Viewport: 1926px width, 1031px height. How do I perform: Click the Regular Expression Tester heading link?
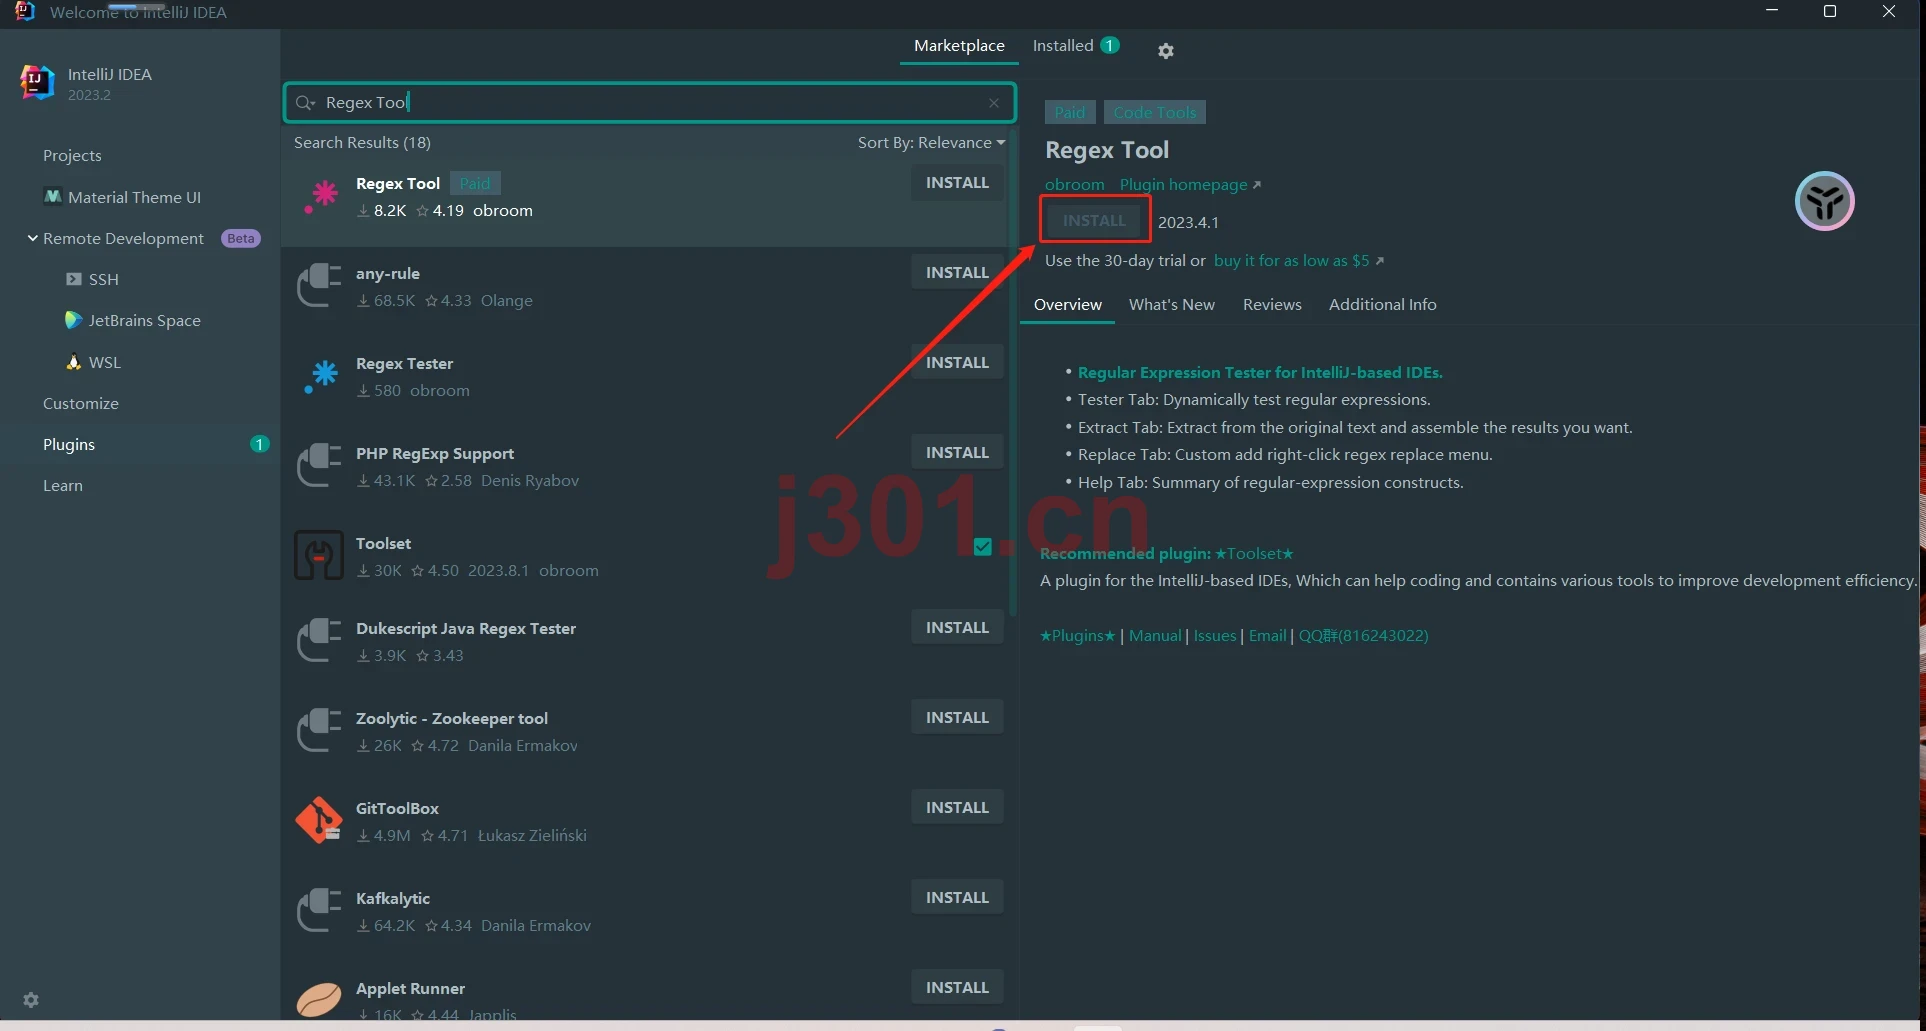[1260, 373]
